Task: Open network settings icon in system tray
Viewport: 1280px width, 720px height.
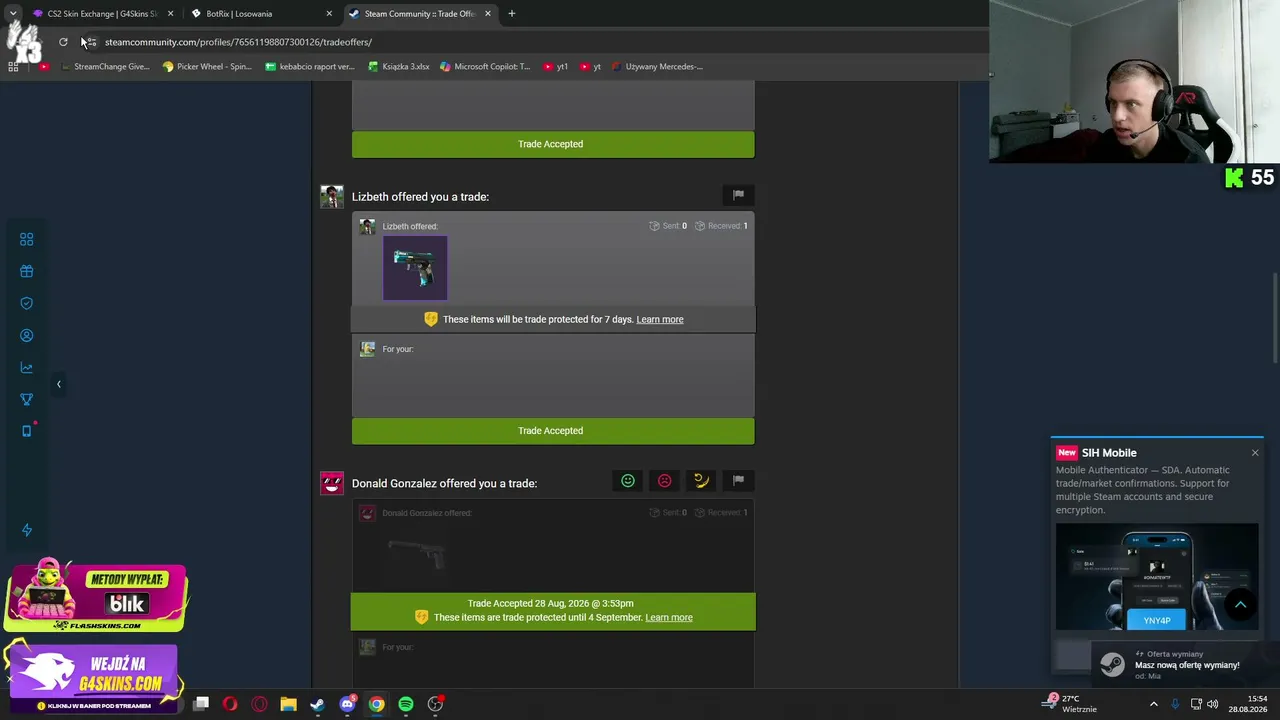Action: 1196,704
